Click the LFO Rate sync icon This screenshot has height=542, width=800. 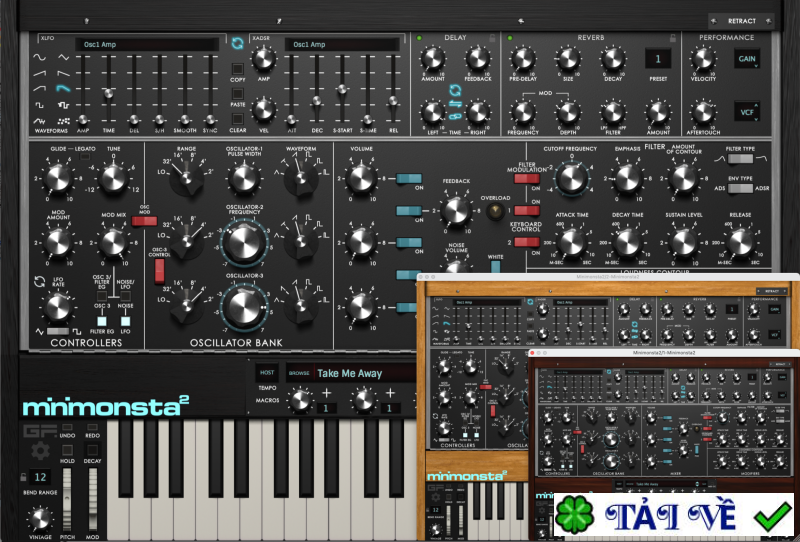click(x=39, y=281)
